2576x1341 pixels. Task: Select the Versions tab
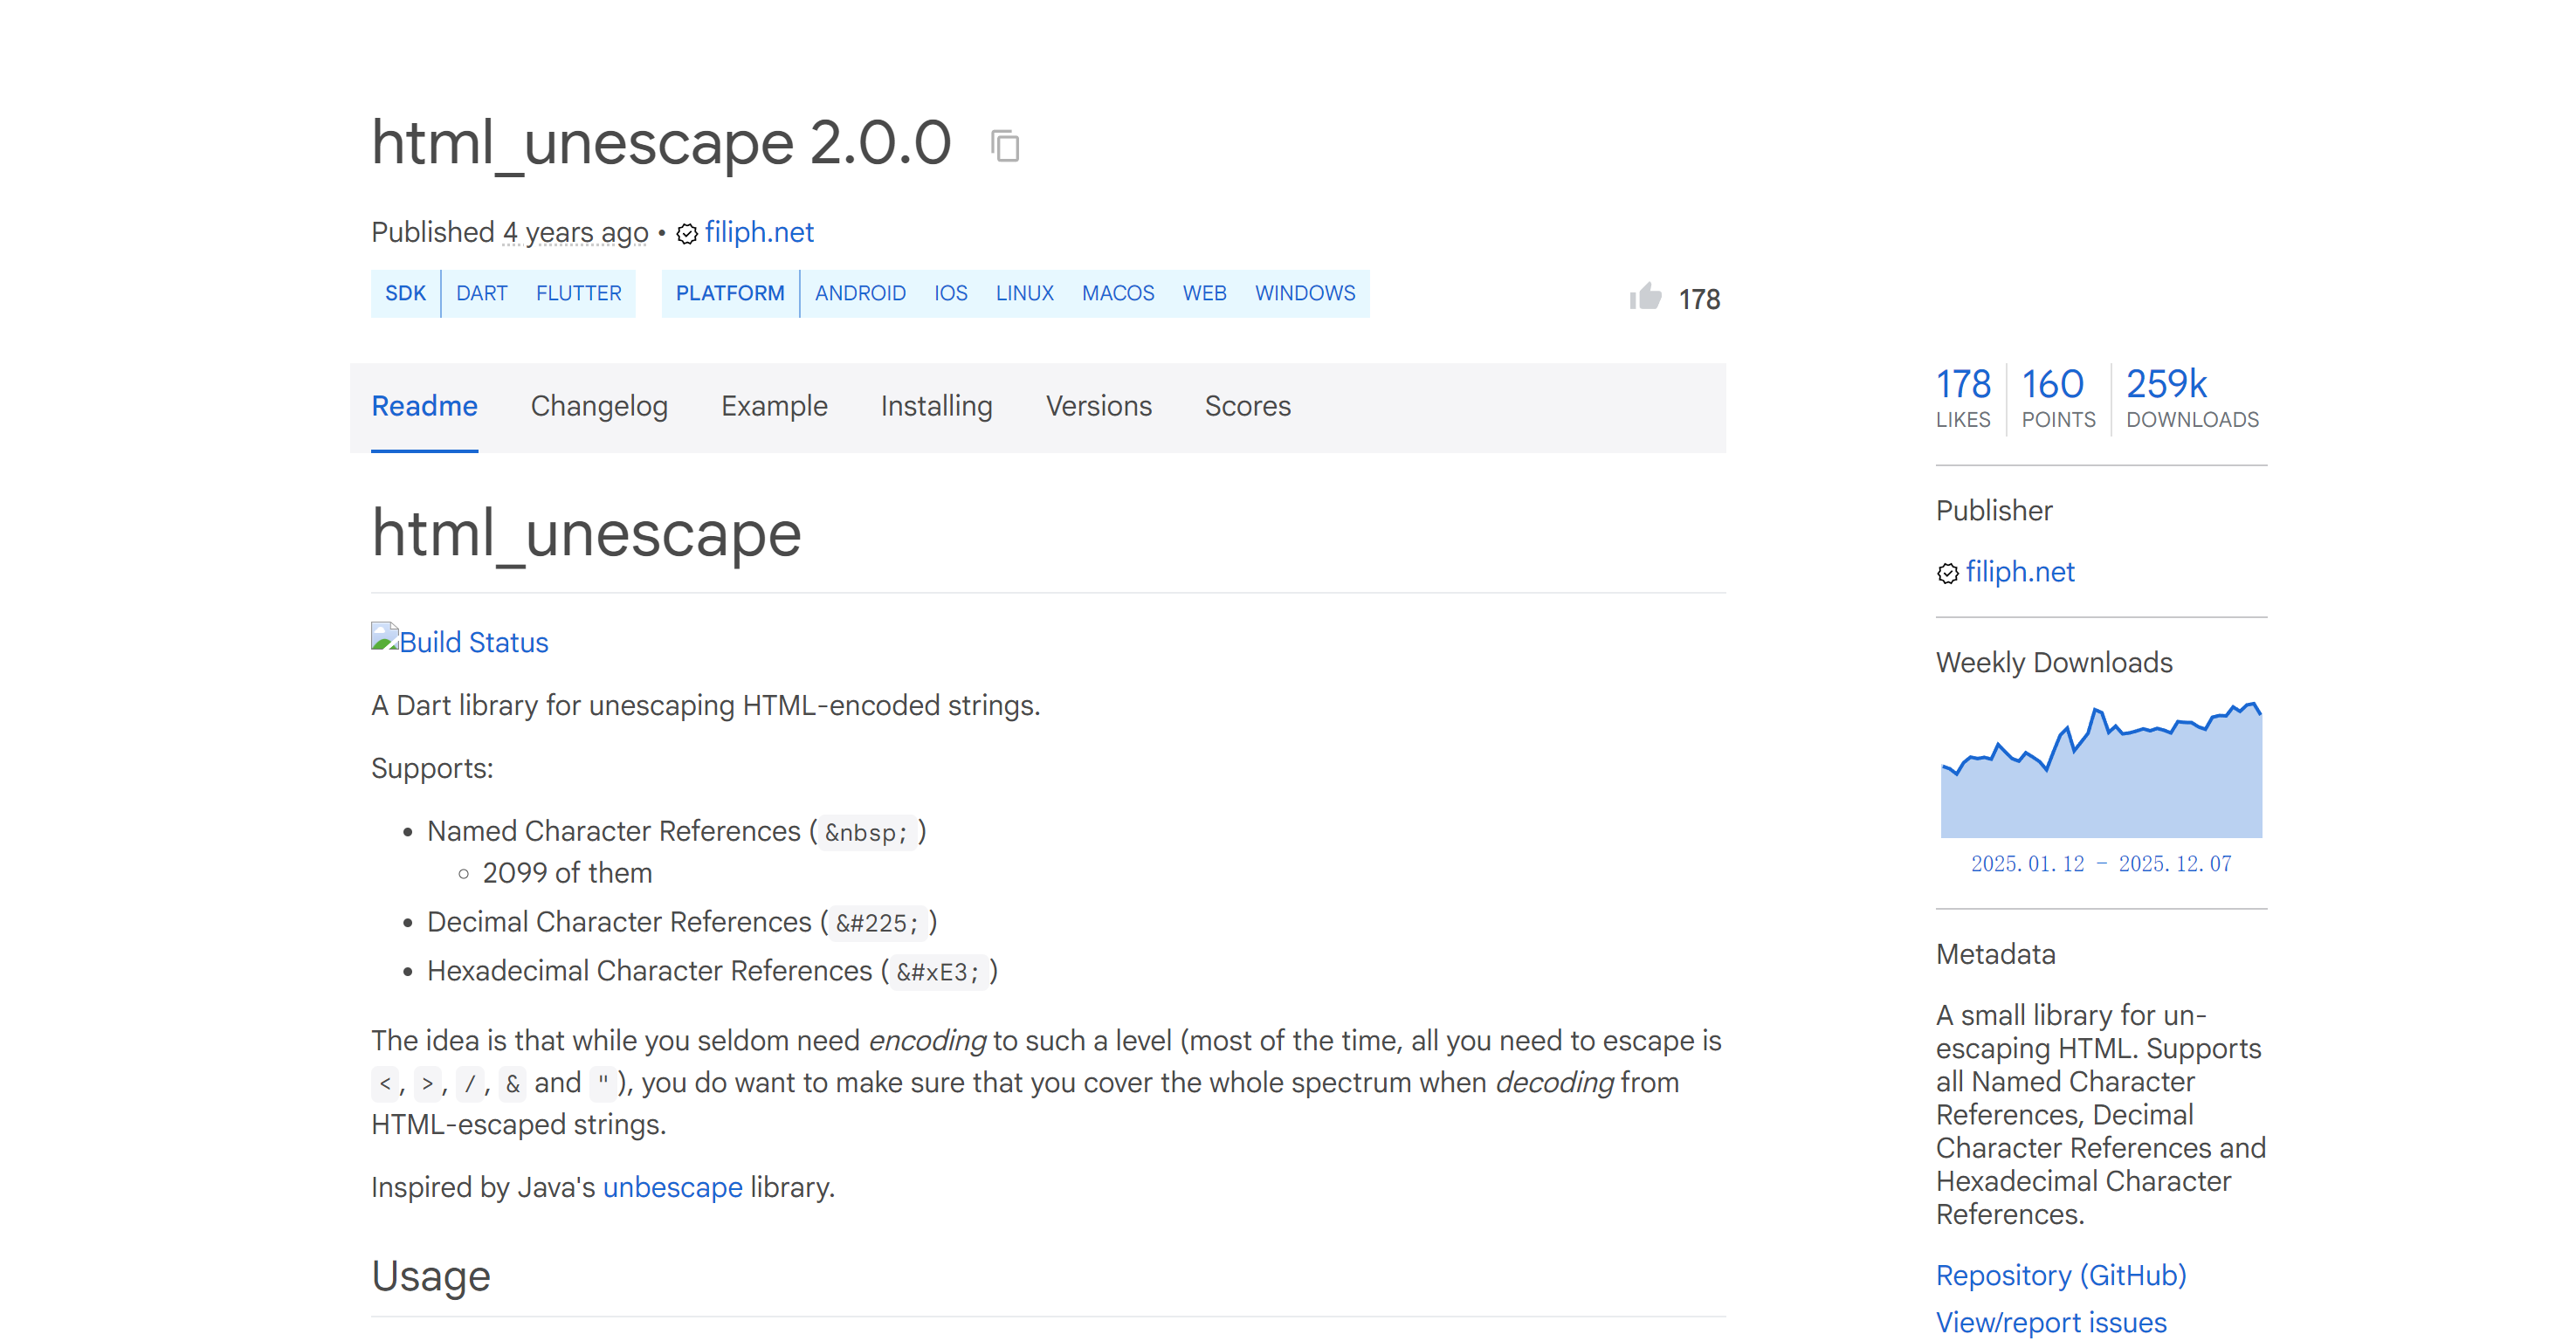(x=1098, y=406)
